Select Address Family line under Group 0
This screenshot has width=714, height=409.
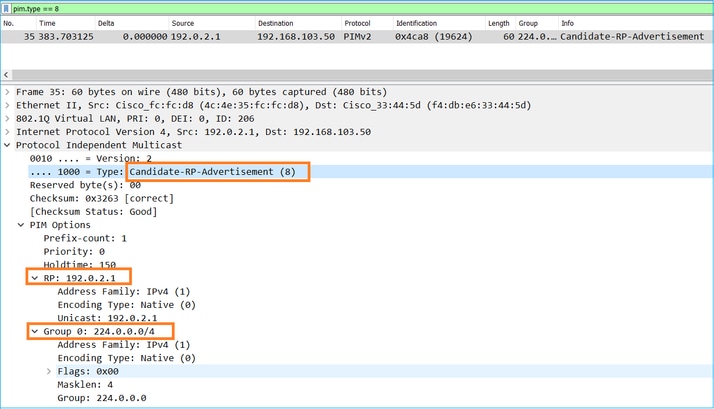[x=123, y=345]
